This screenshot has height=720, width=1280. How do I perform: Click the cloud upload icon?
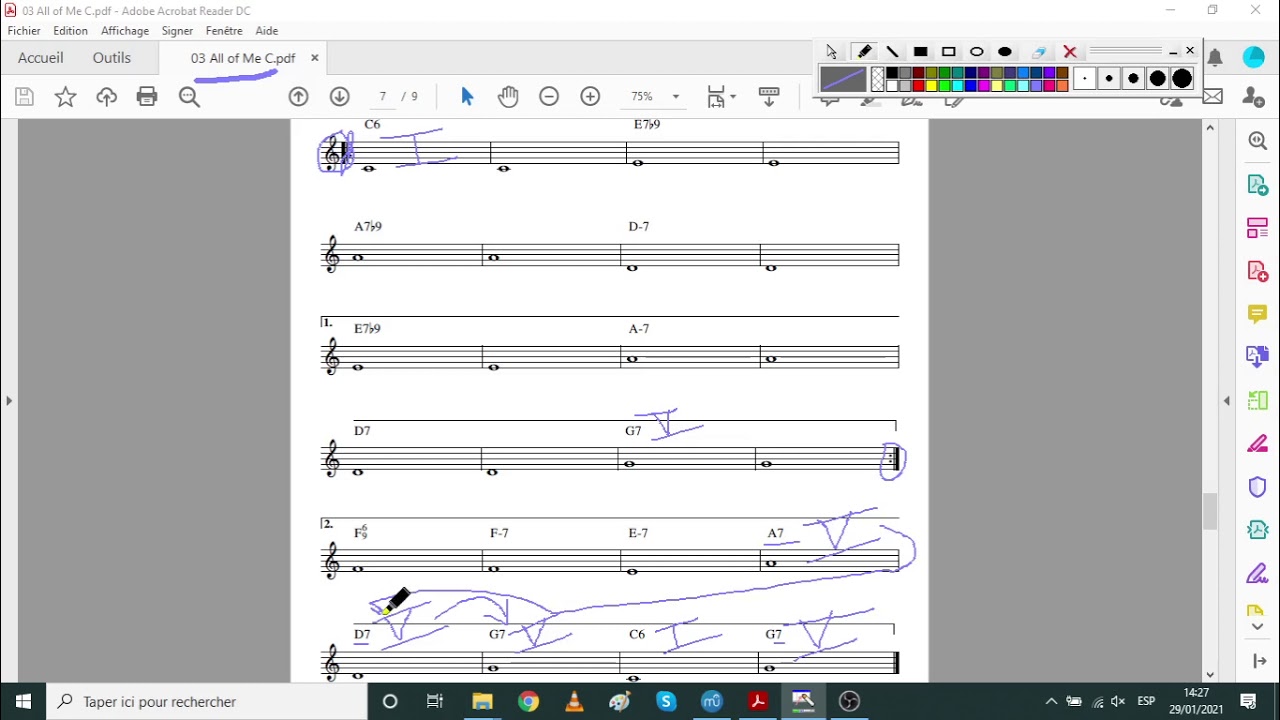[x=106, y=96]
